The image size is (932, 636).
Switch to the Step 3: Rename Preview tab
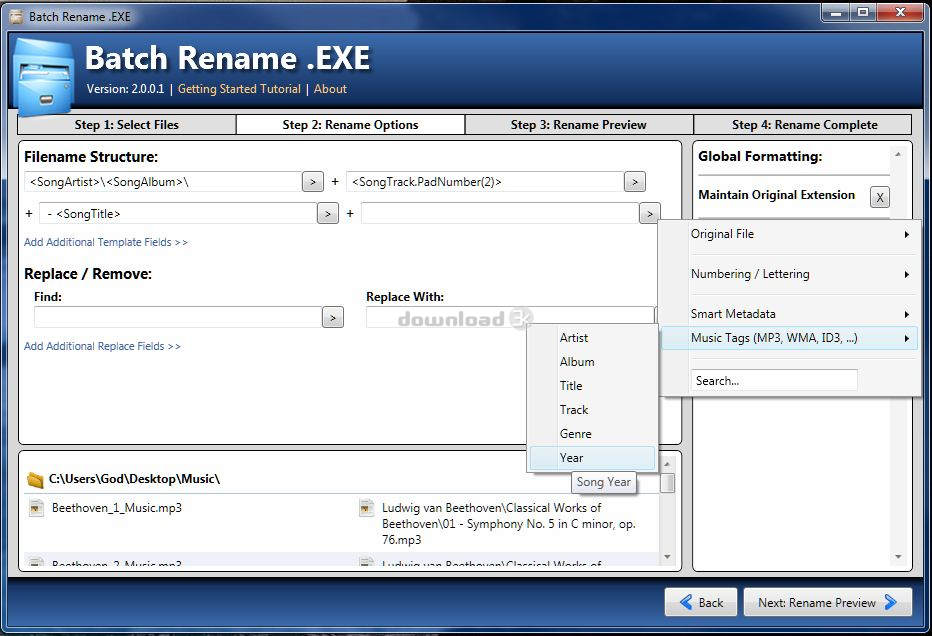(578, 125)
